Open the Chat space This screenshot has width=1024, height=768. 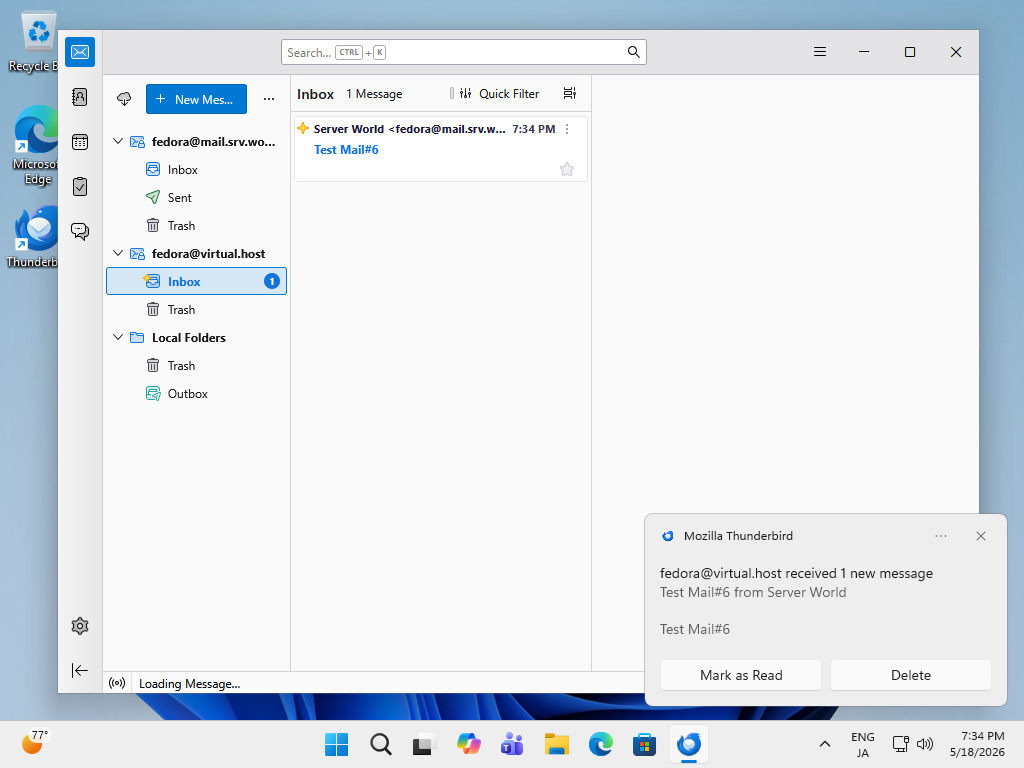click(80, 231)
